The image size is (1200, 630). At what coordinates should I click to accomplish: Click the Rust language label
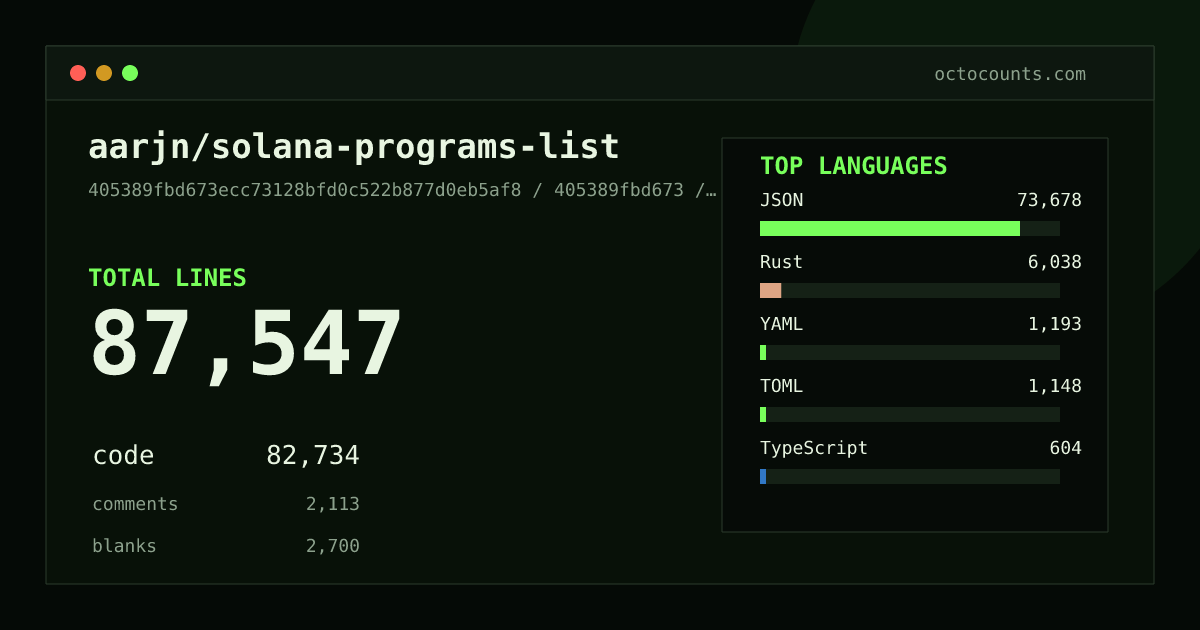click(781, 262)
